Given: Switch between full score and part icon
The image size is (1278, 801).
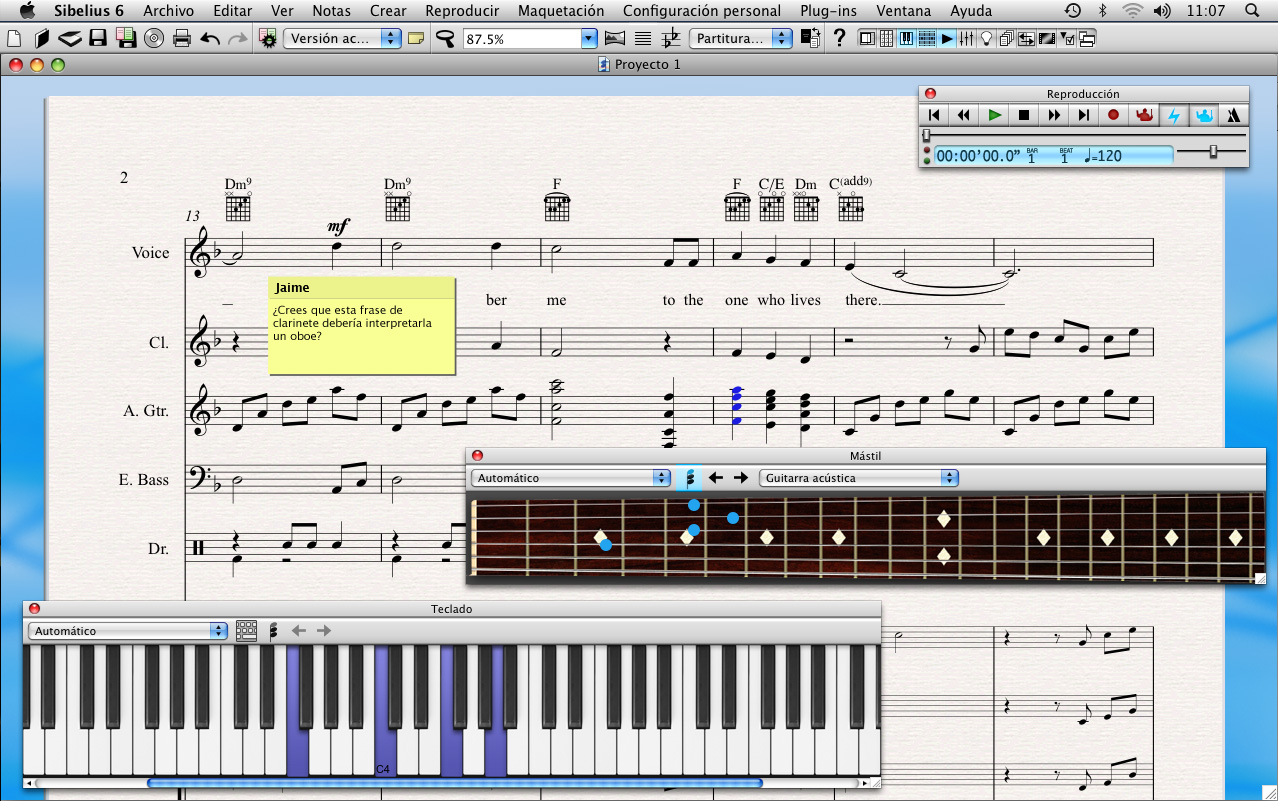Looking at the screenshot, I should [810, 39].
